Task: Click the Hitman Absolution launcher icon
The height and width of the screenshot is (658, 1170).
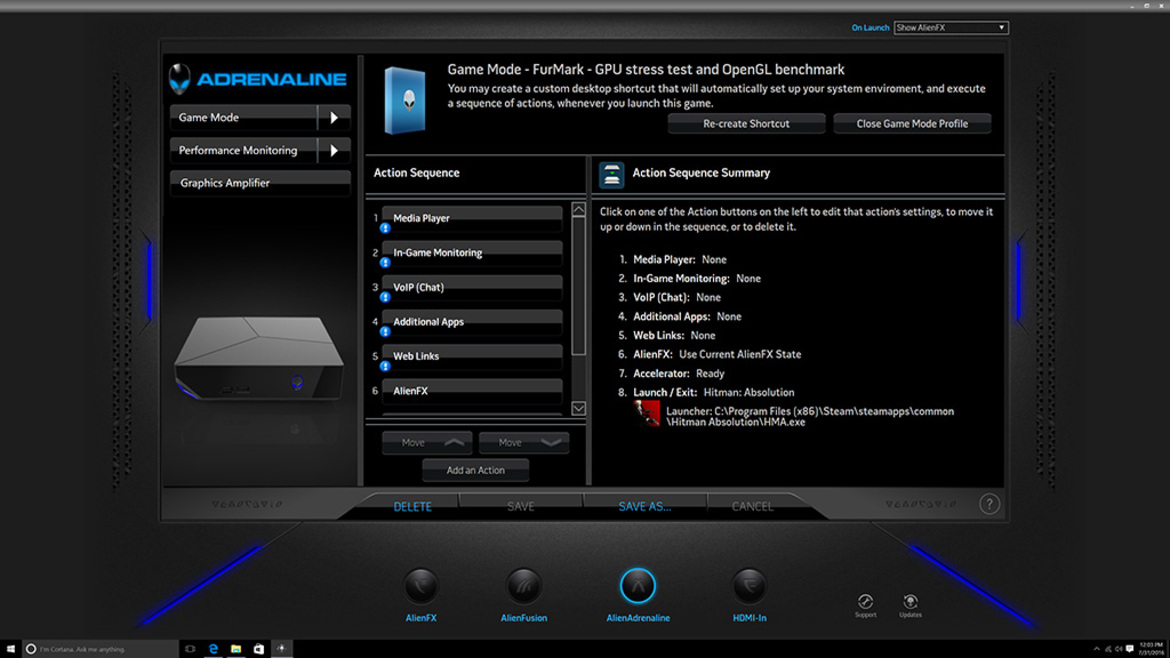Action: pos(647,414)
